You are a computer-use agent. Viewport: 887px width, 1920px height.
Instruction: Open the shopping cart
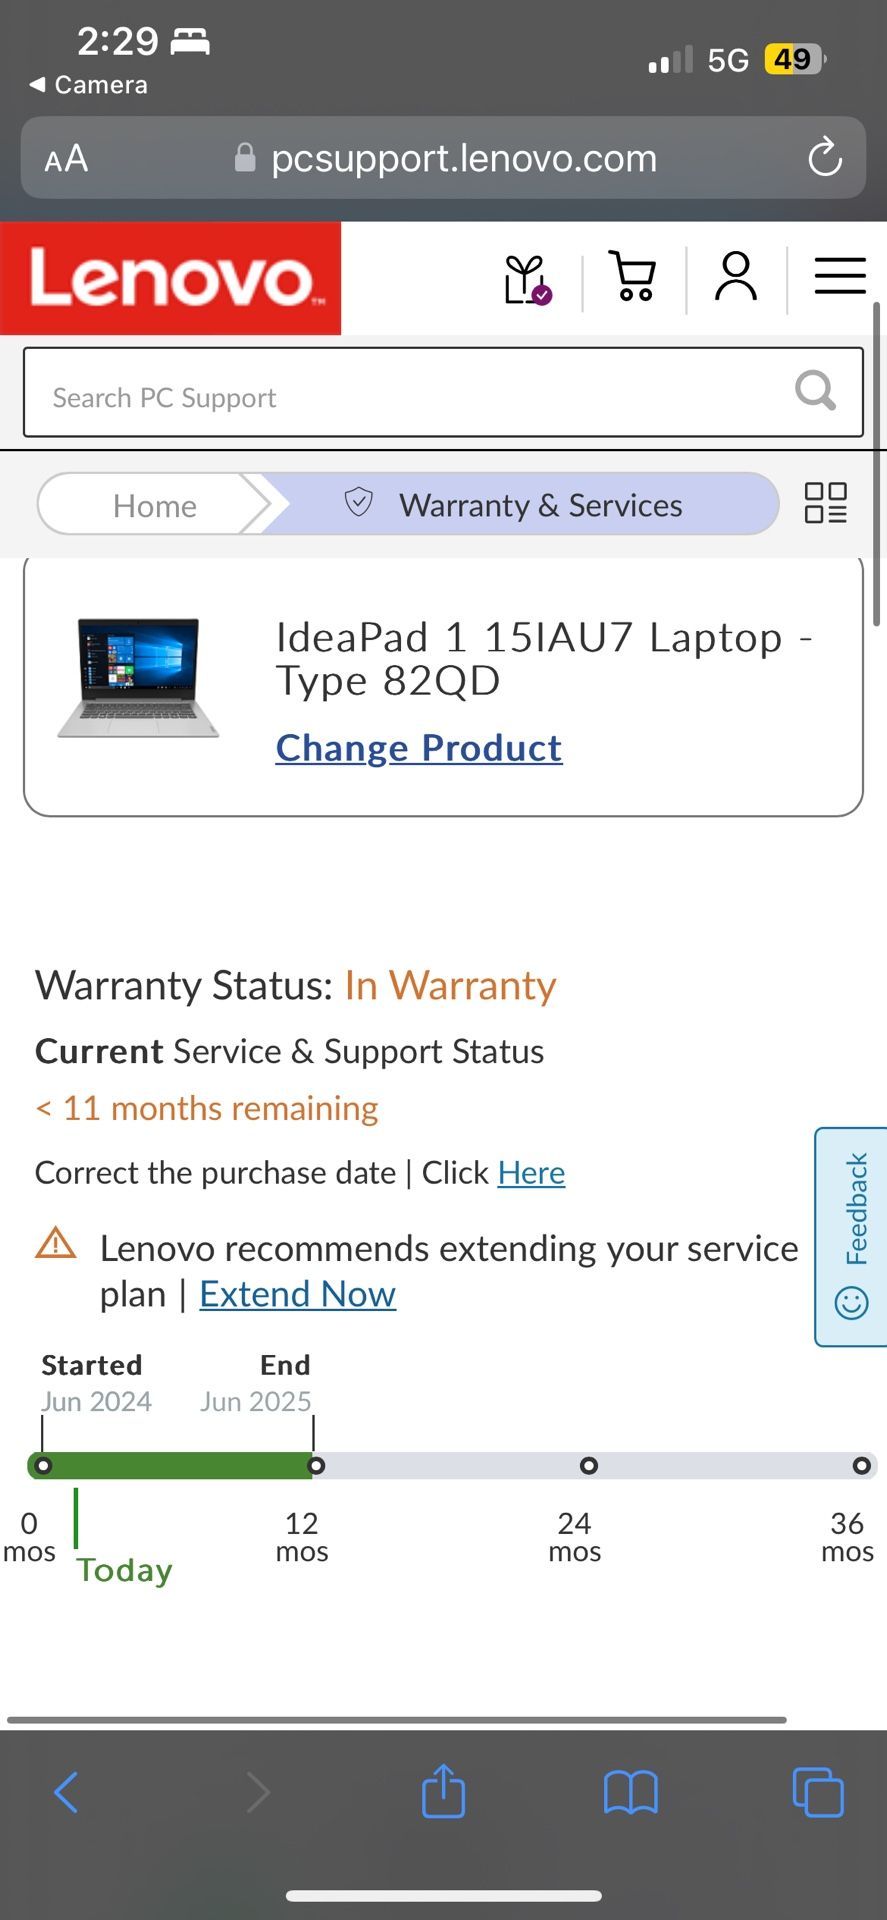point(633,276)
